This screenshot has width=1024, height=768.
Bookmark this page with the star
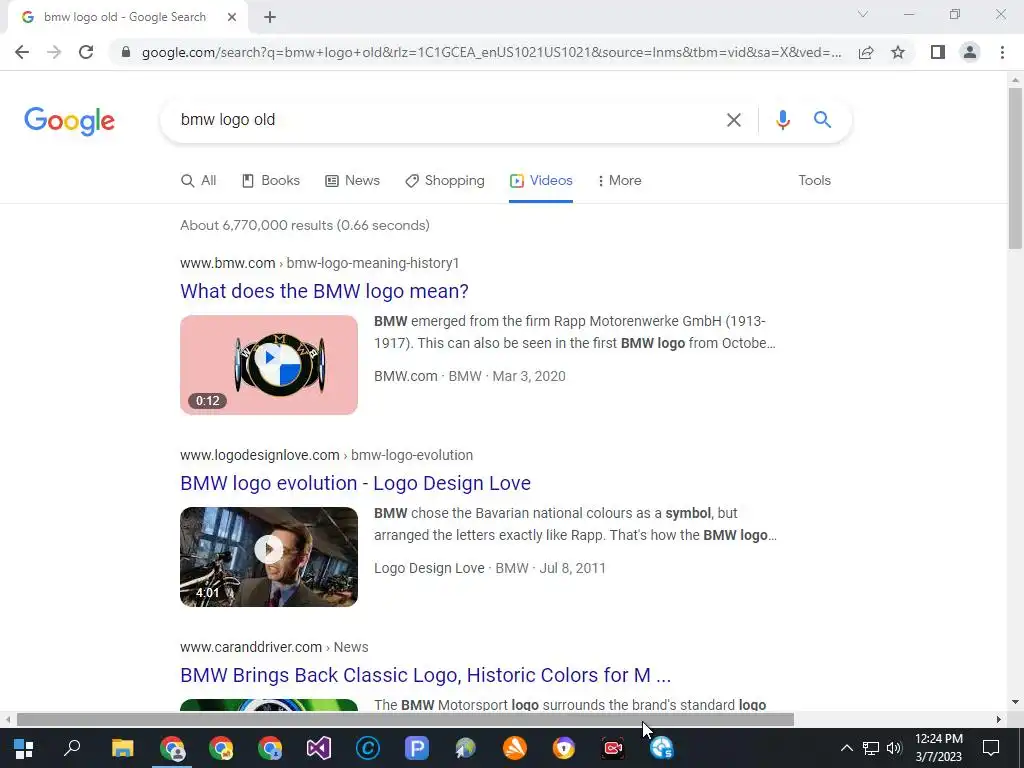(898, 52)
